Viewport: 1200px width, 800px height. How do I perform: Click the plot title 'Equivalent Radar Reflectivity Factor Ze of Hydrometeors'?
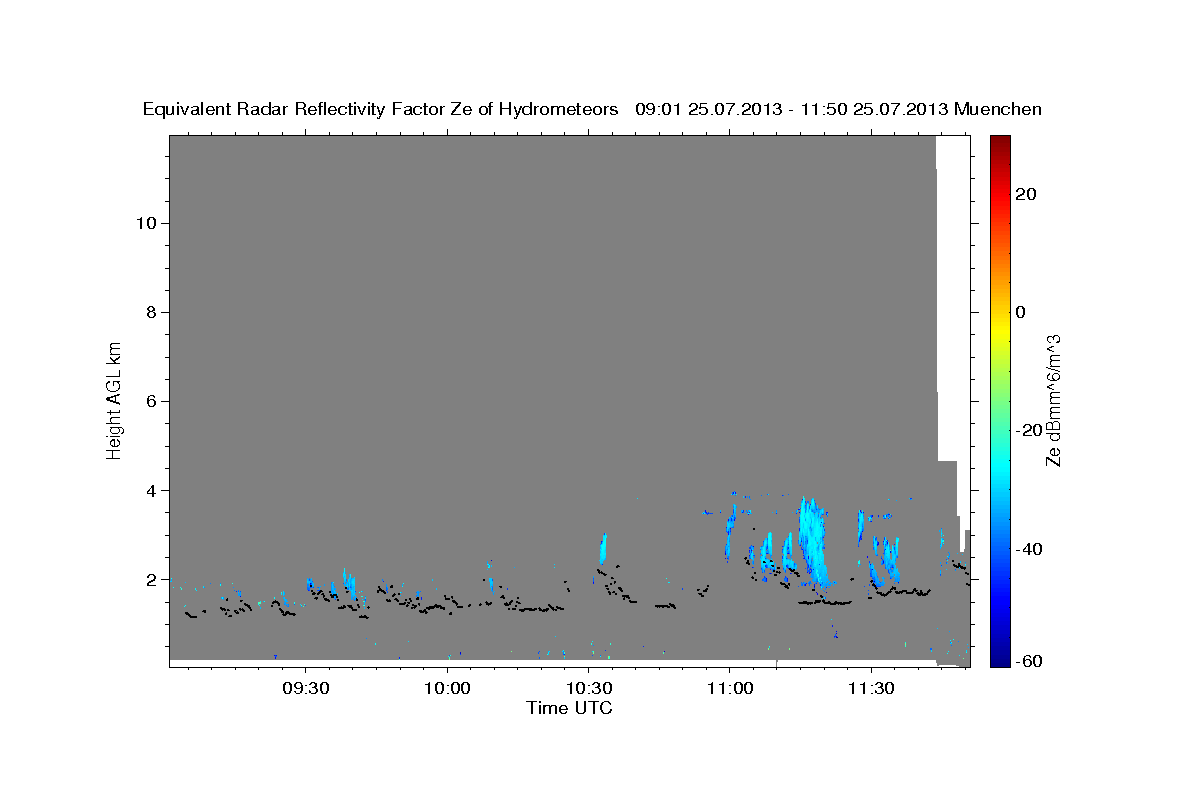click(381, 110)
